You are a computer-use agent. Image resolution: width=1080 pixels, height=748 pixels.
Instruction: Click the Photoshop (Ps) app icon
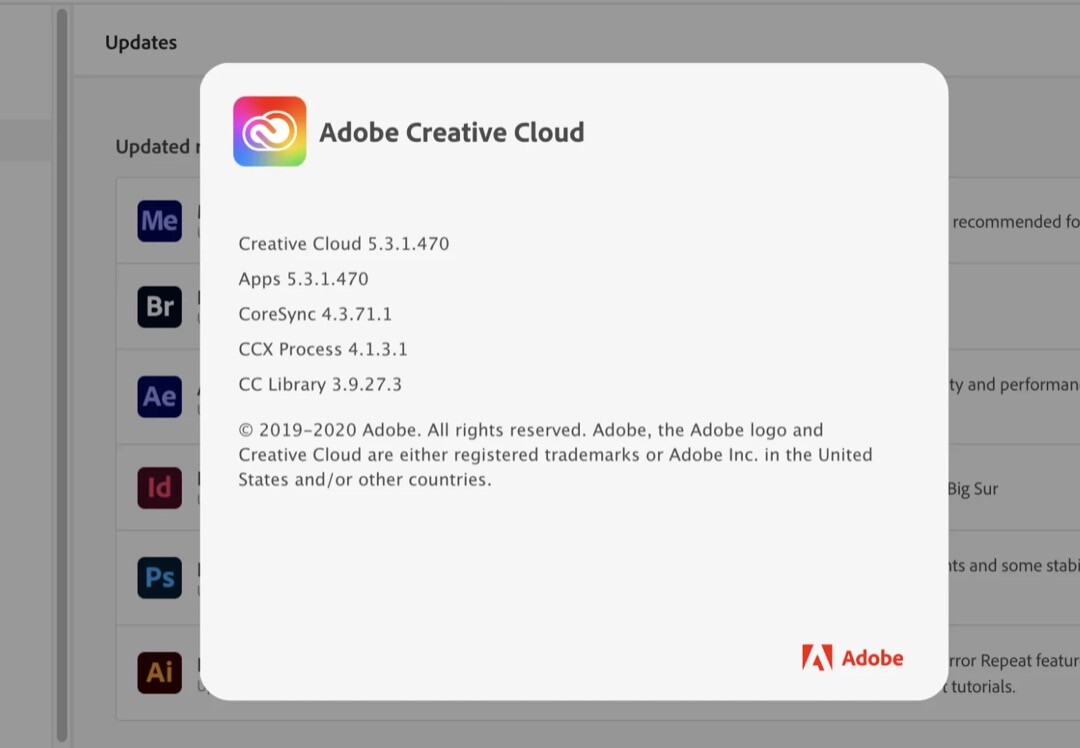point(159,577)
